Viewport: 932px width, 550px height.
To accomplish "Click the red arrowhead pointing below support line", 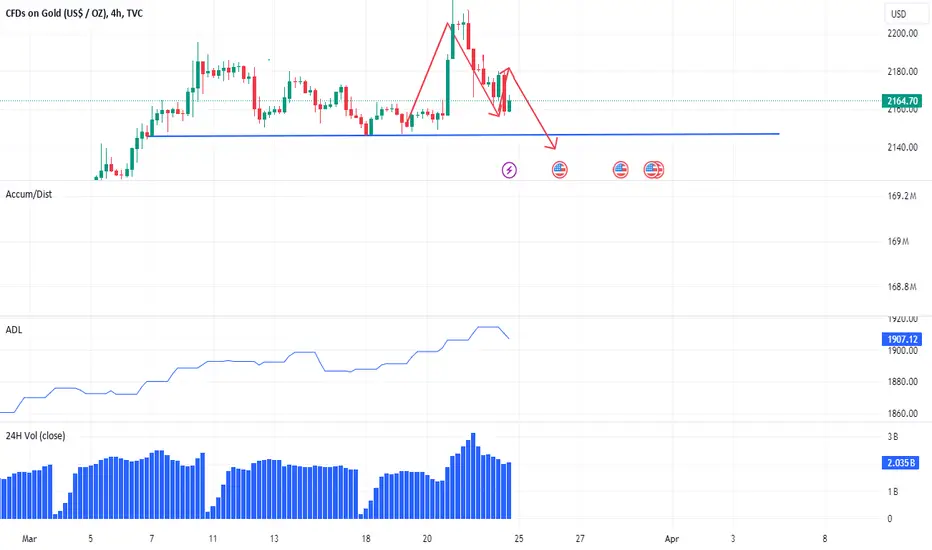I will [552, 143].
